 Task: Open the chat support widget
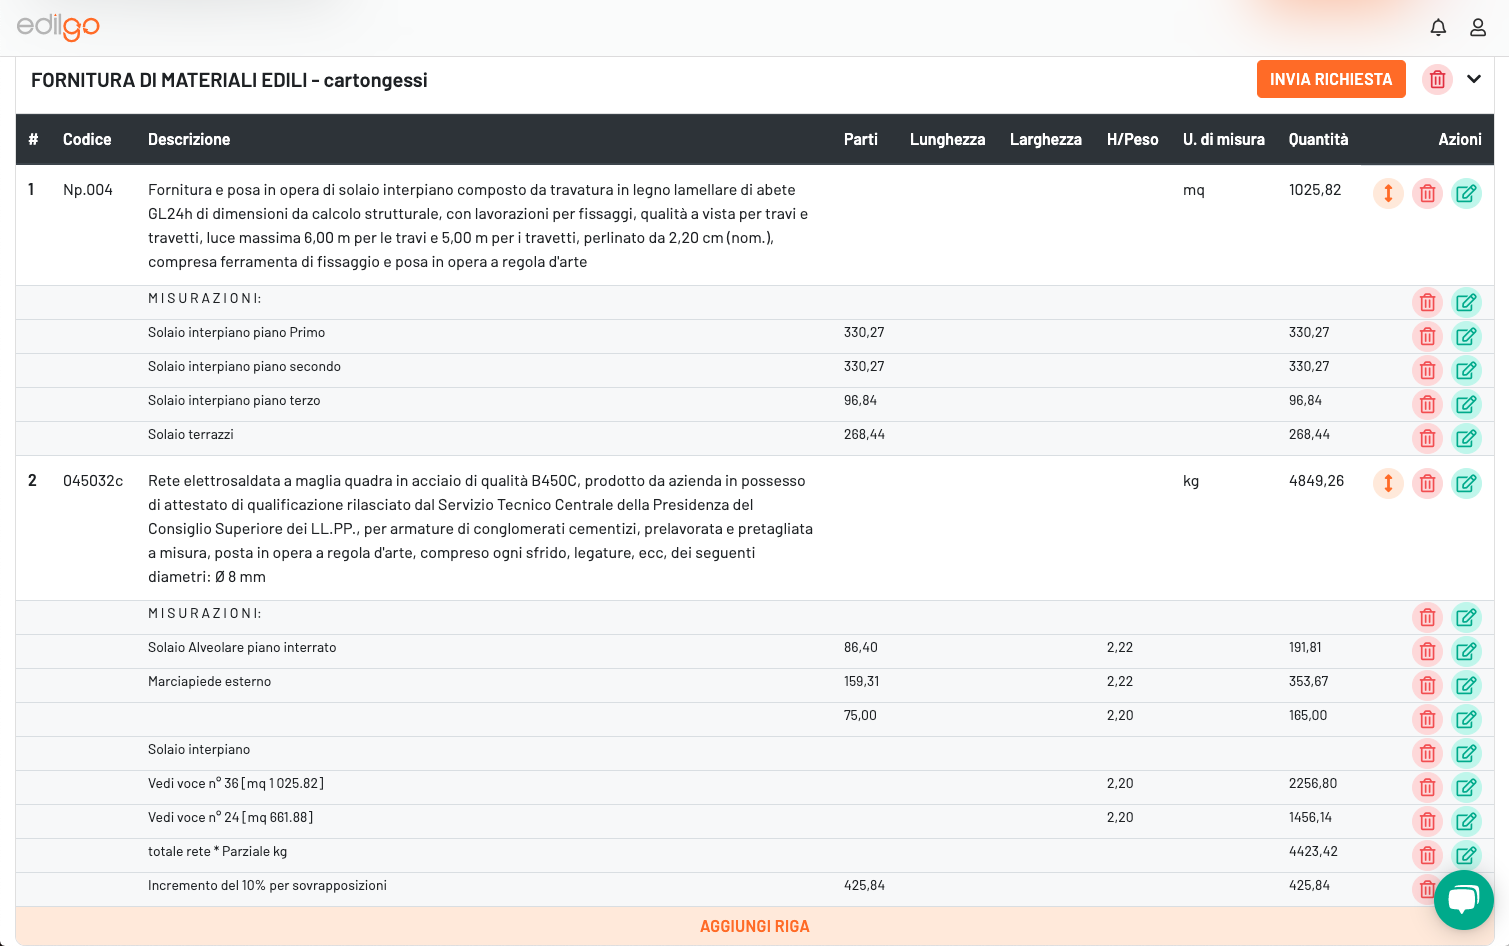click(x=1463, y=900)
